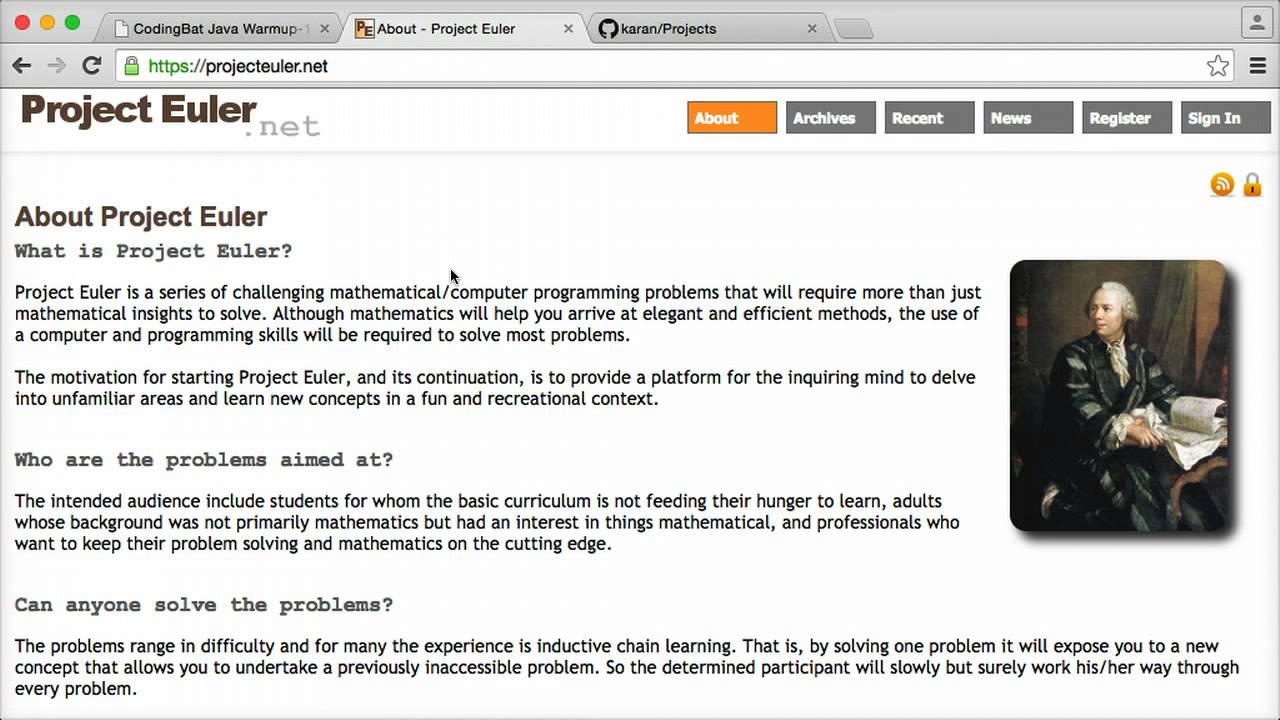The width and height of the screenshot is (1280, 720).
Task: Click the Sign In button
Action: click(x=1225, y=118)
